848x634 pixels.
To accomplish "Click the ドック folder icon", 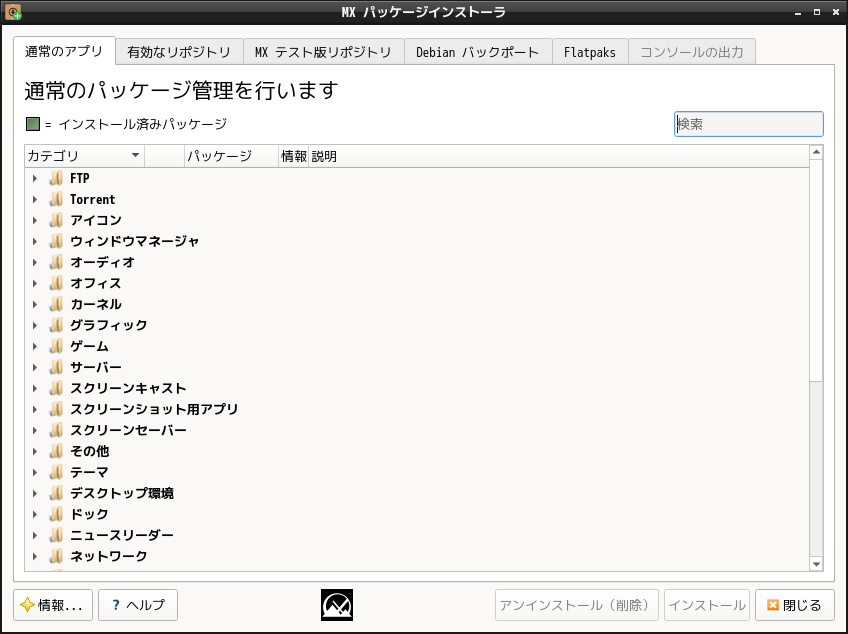I will pos(56,514).
